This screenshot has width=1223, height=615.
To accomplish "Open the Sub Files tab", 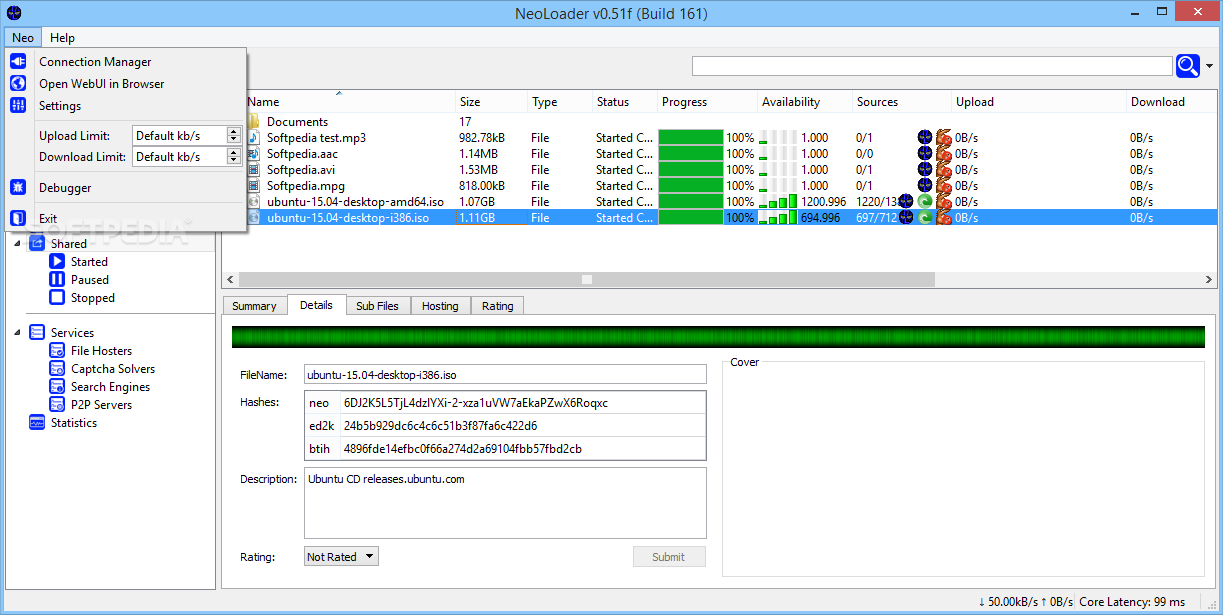I will tap(377, 306).
